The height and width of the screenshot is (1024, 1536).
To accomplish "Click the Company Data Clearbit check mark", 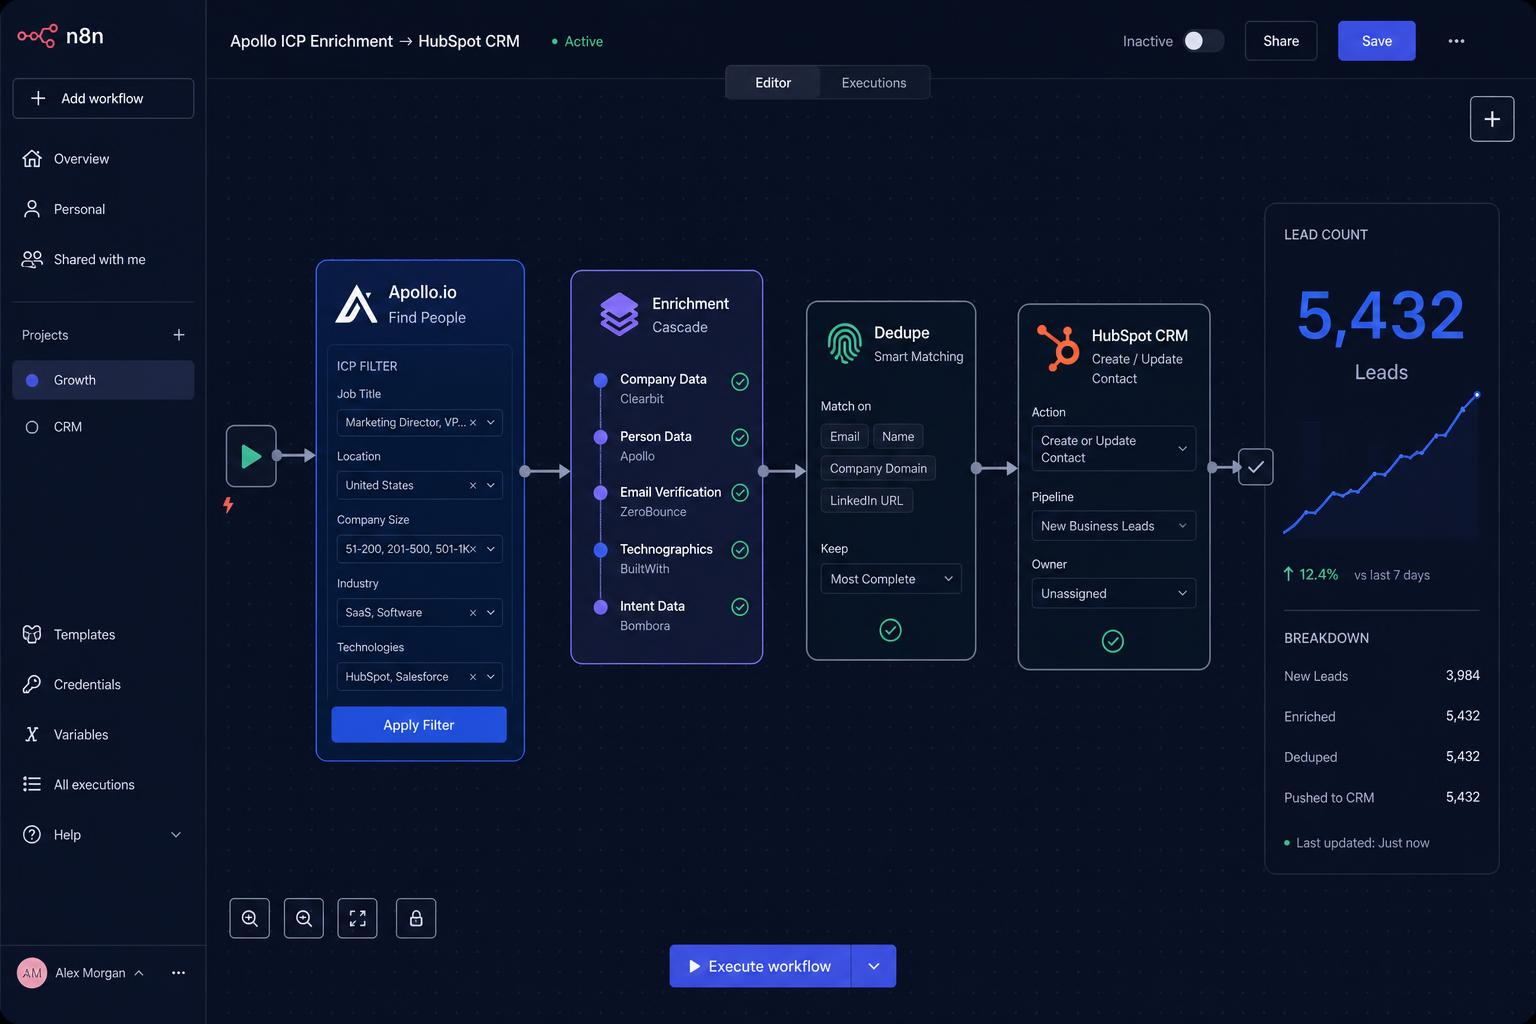I will (x=740, y=381).
